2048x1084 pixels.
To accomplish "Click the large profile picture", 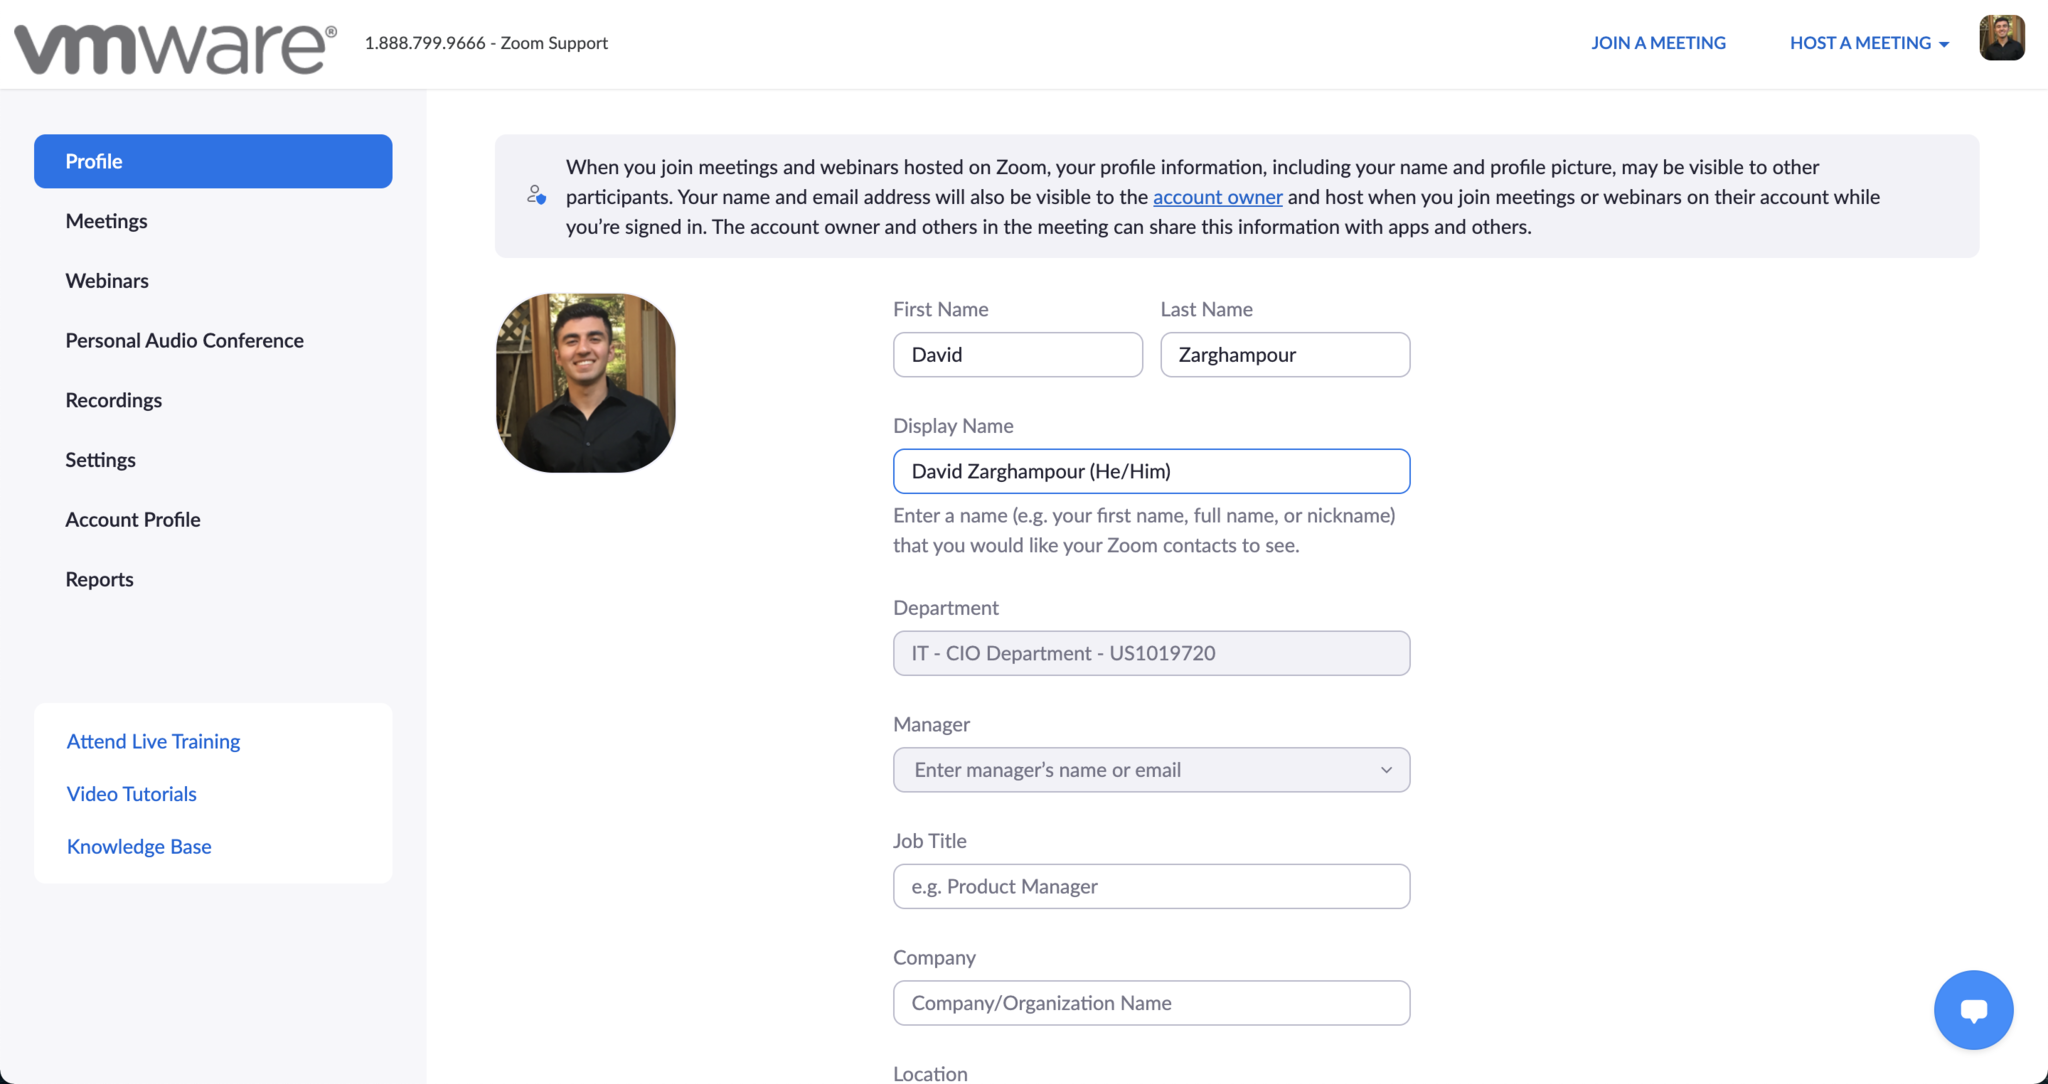I will pos(586,383).
